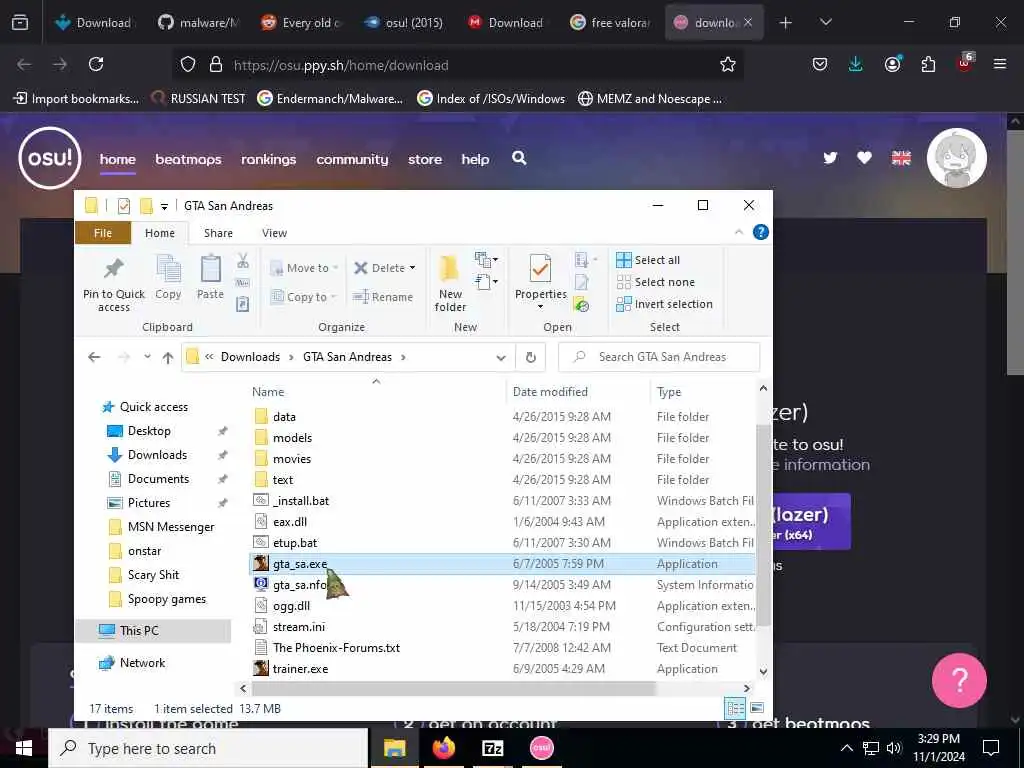Image resolution: width=1024 pixels, height=768 pixels.
Task: Open Windows Start menu
Action: (24, 748)
